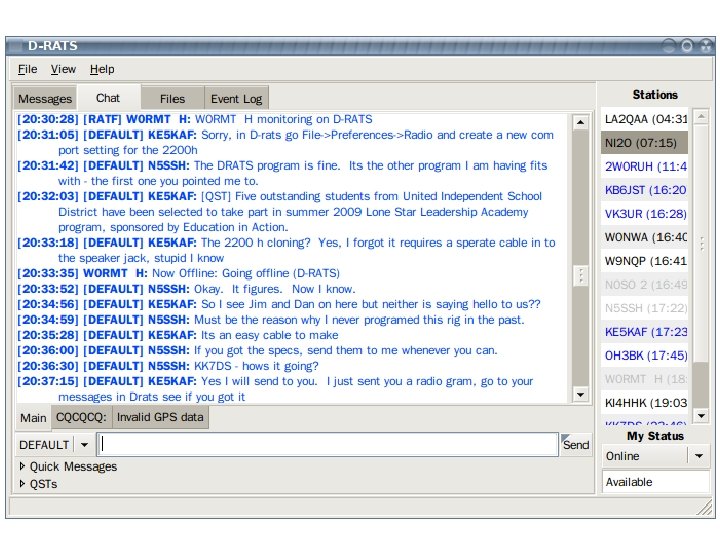Click chat scrollbar up arrow
720x540 pixels.
click(x=580, y=122)
